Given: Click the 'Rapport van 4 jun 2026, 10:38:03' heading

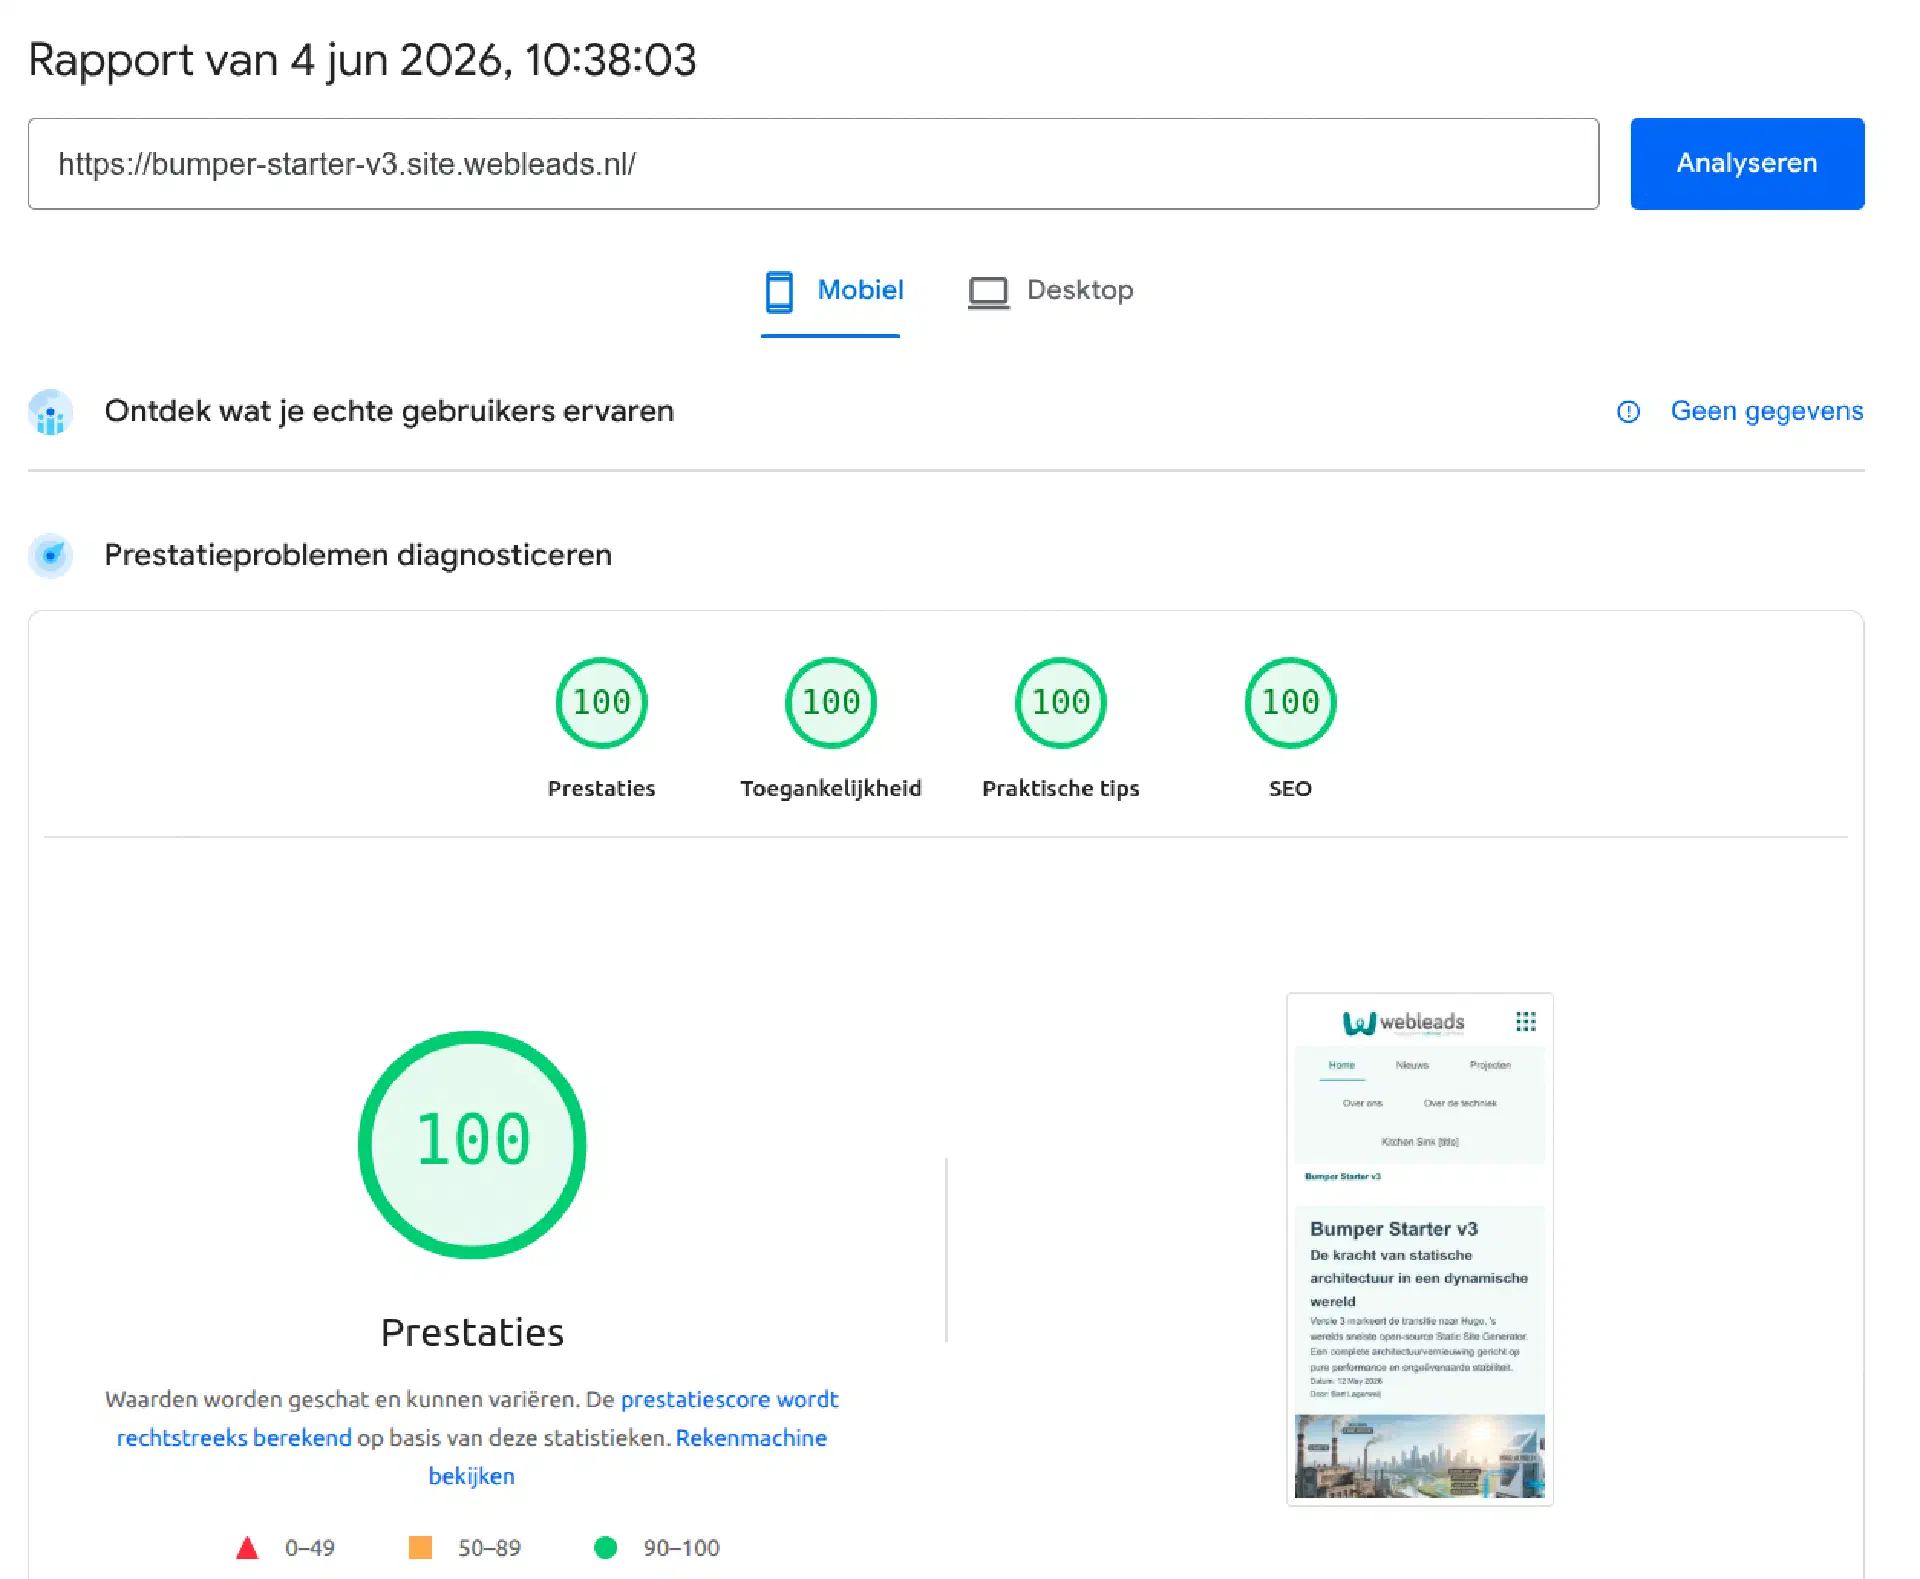Looking at the screenshot, I should (362, 60).
